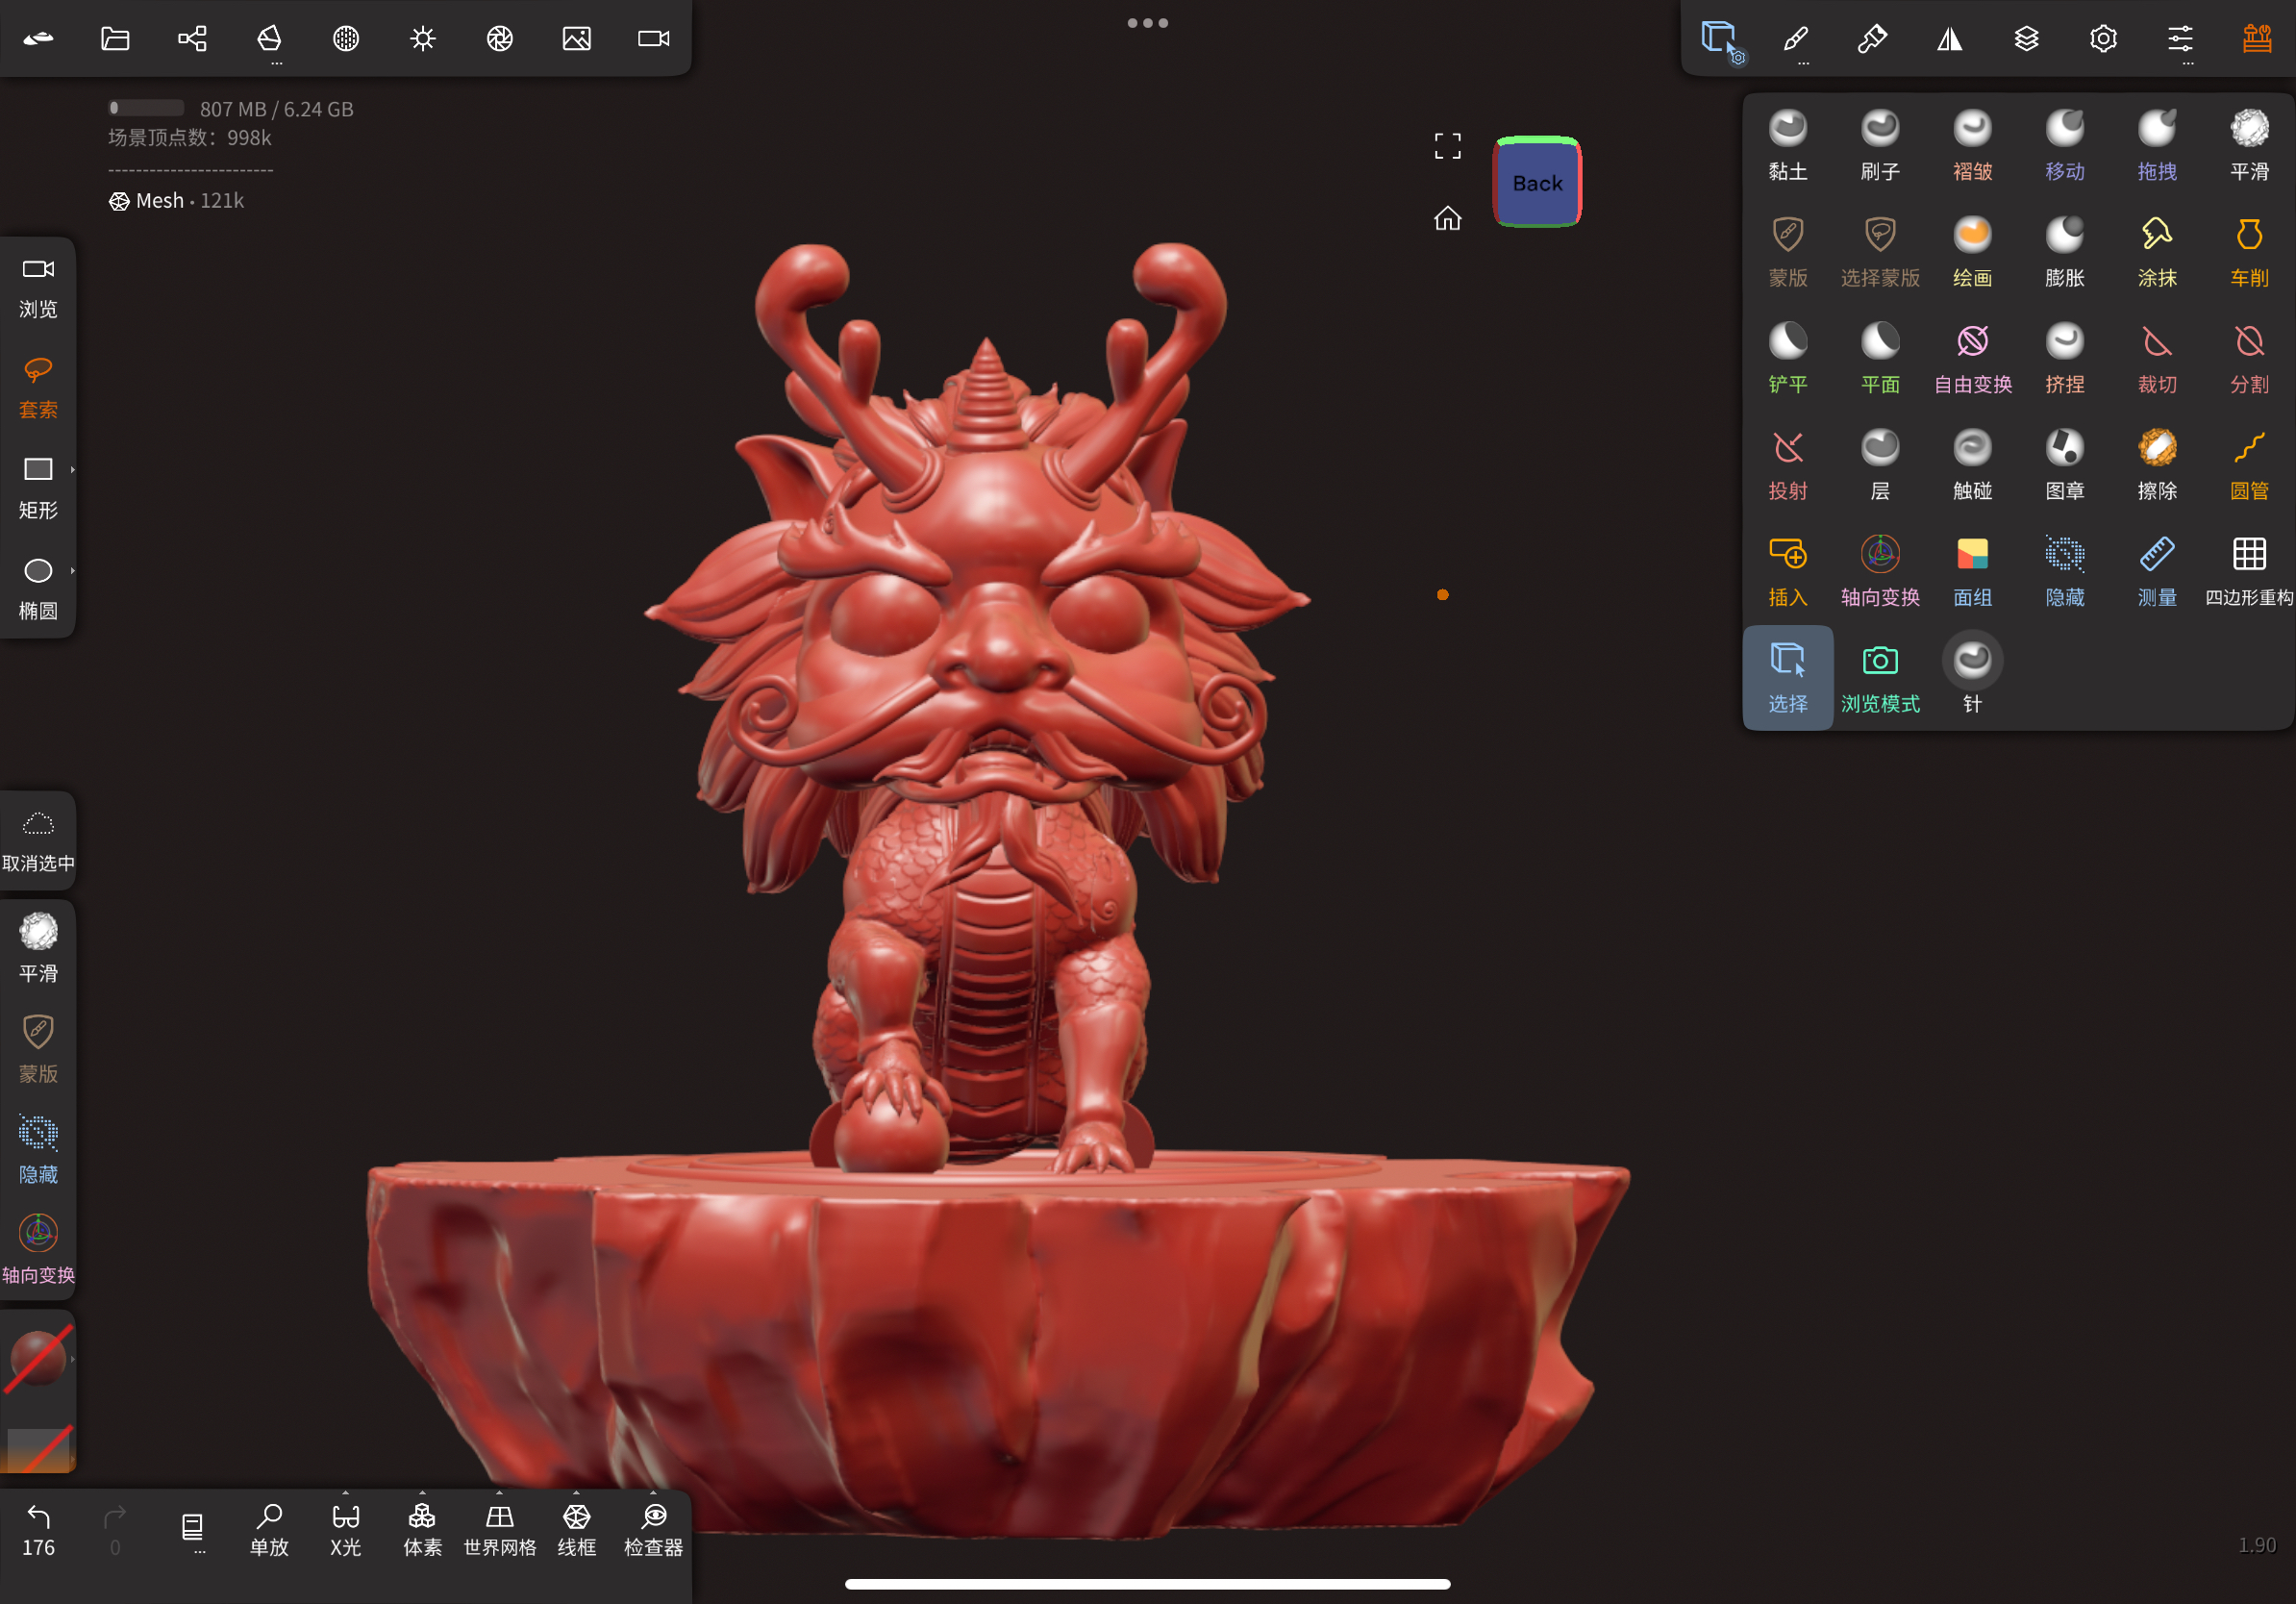Click the Back view orientation cube
Viewport: 2296px width, 1604px height.
click(1536, 182)
